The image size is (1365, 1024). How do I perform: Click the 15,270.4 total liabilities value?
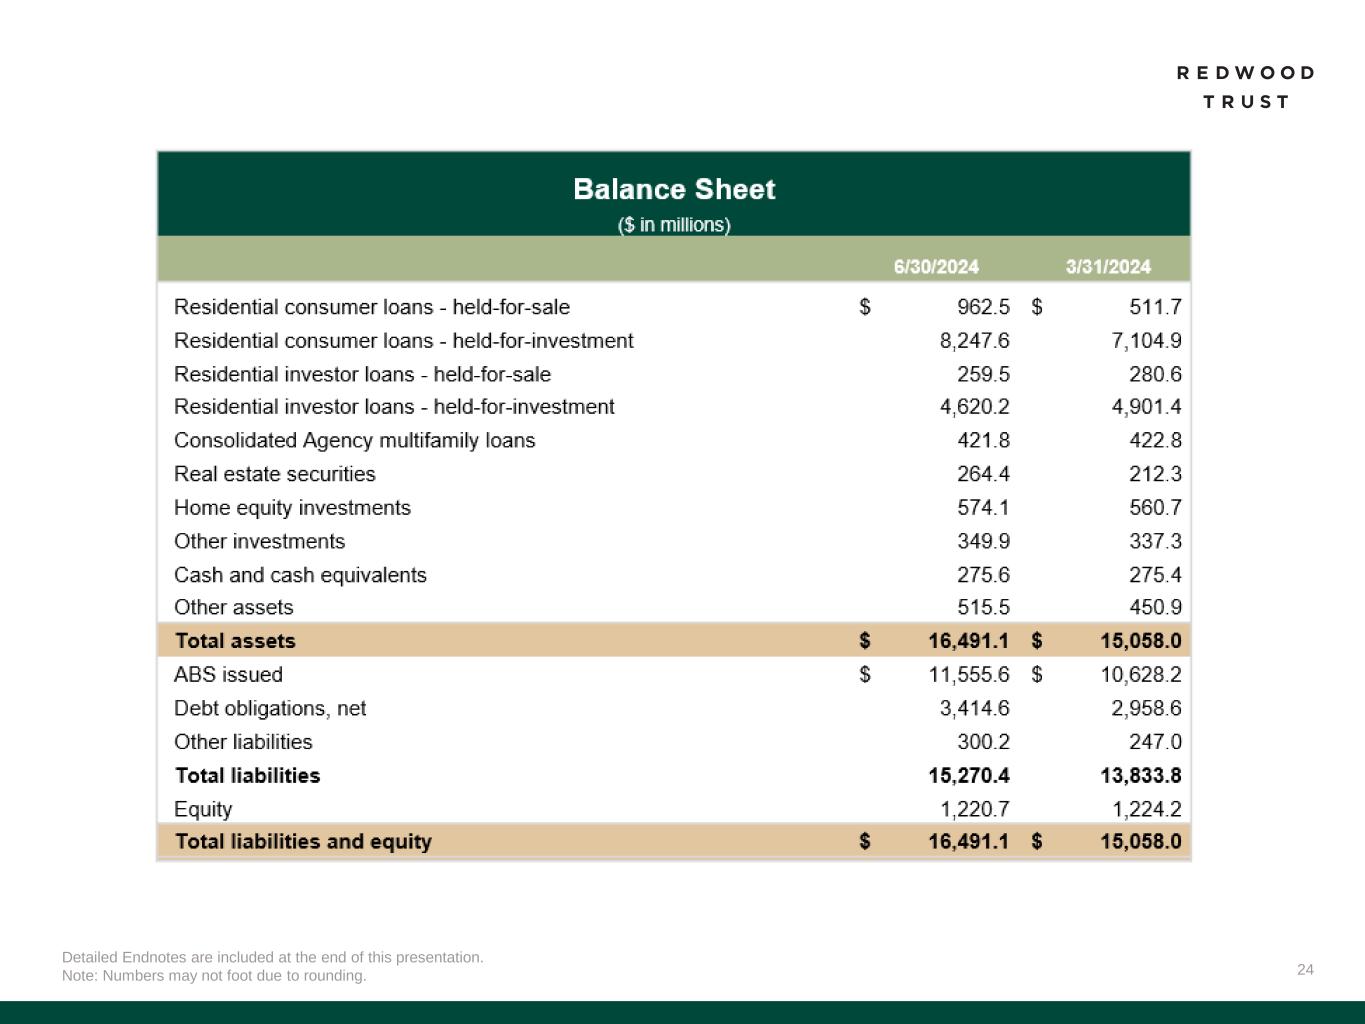tap(968, 776)
